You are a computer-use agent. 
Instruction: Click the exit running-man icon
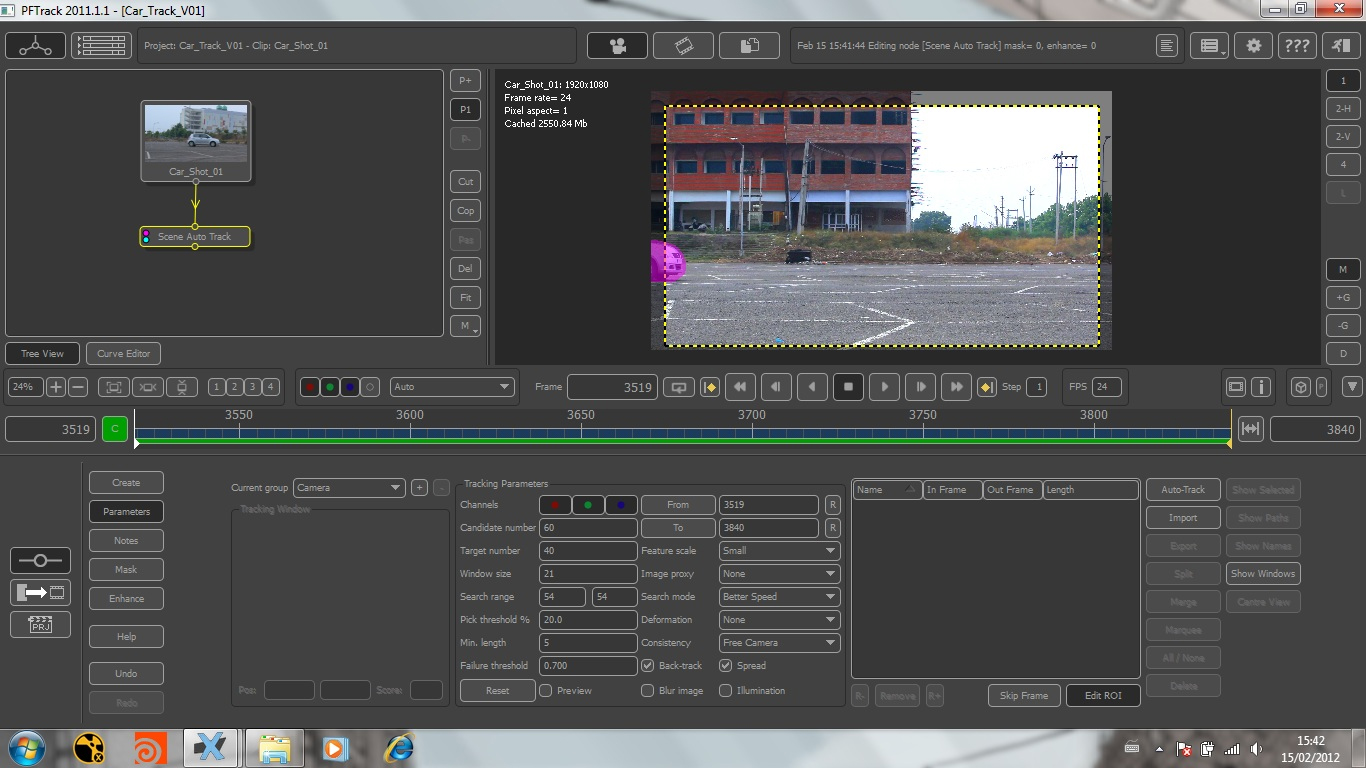pos(1339,45)
